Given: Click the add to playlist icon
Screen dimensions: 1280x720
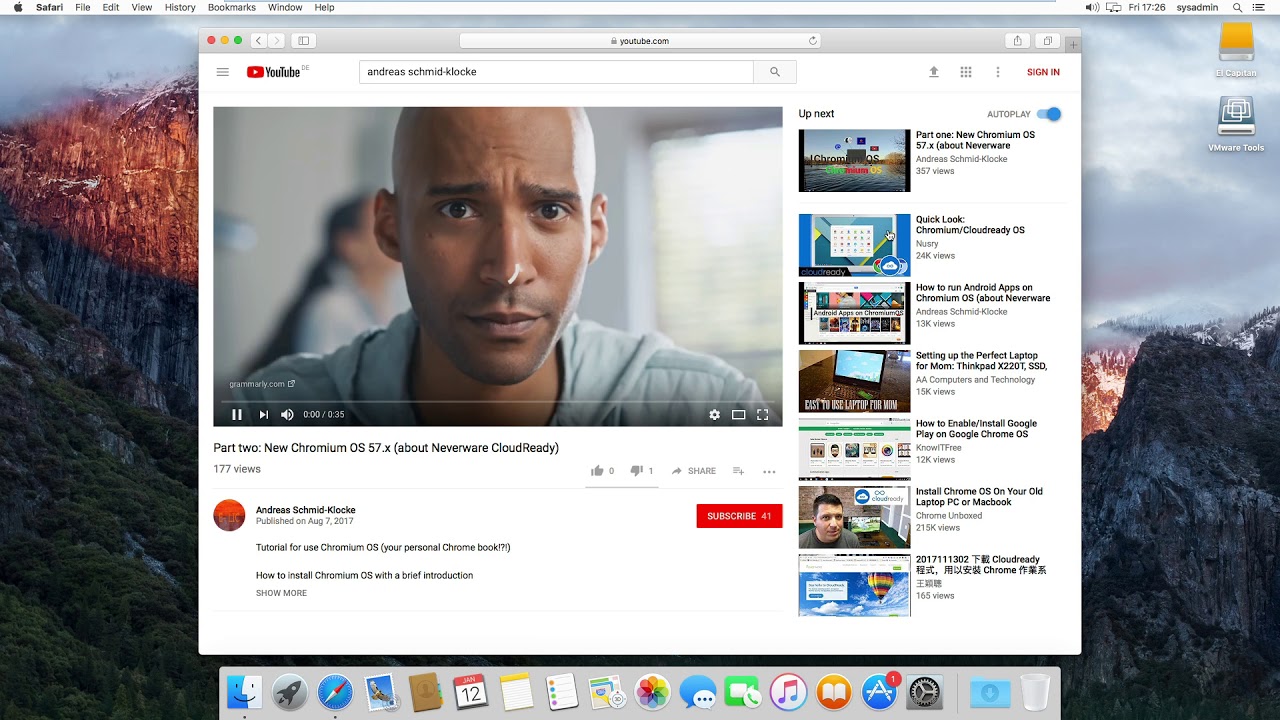Looking at the screenshot, I should point(738,471).
